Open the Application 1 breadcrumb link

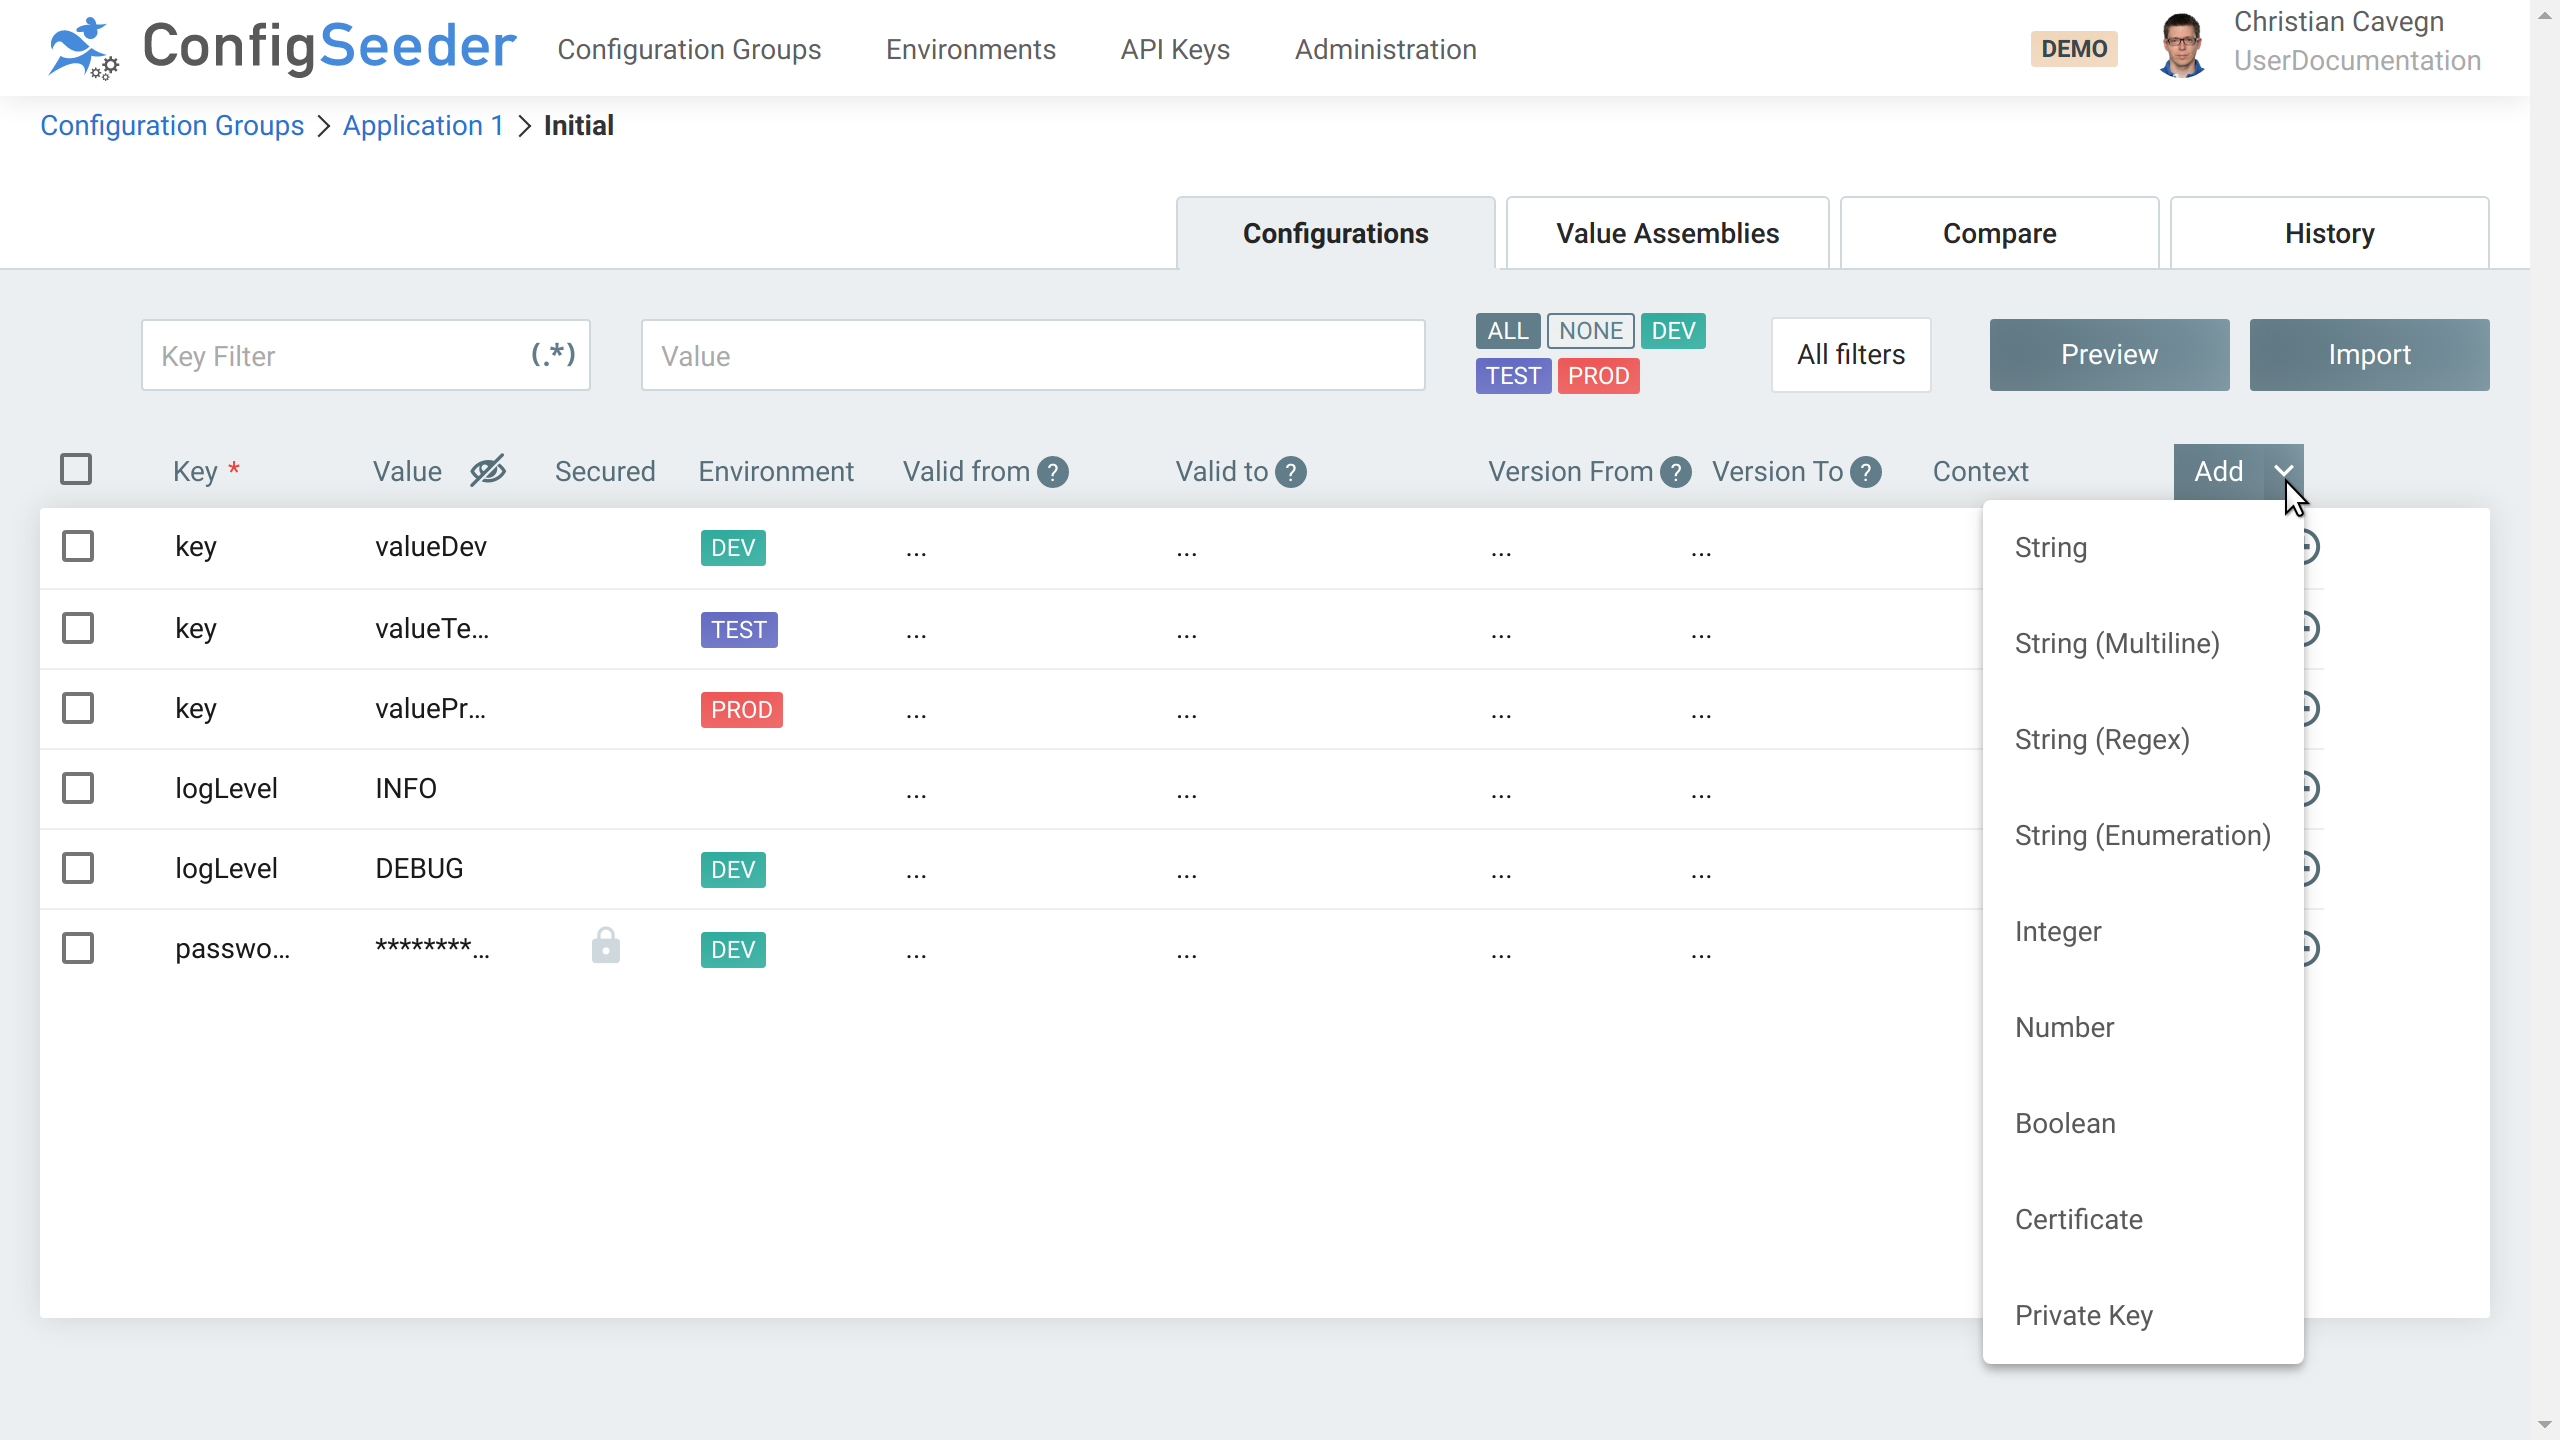(423, 125)
